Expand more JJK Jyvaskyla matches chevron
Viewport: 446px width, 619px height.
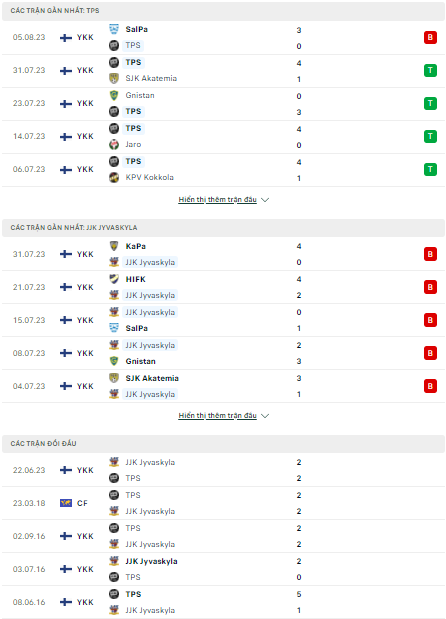265,416
